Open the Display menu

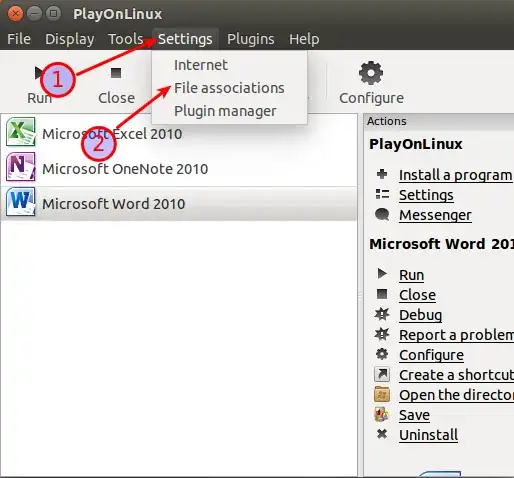[x=70, y=39]
